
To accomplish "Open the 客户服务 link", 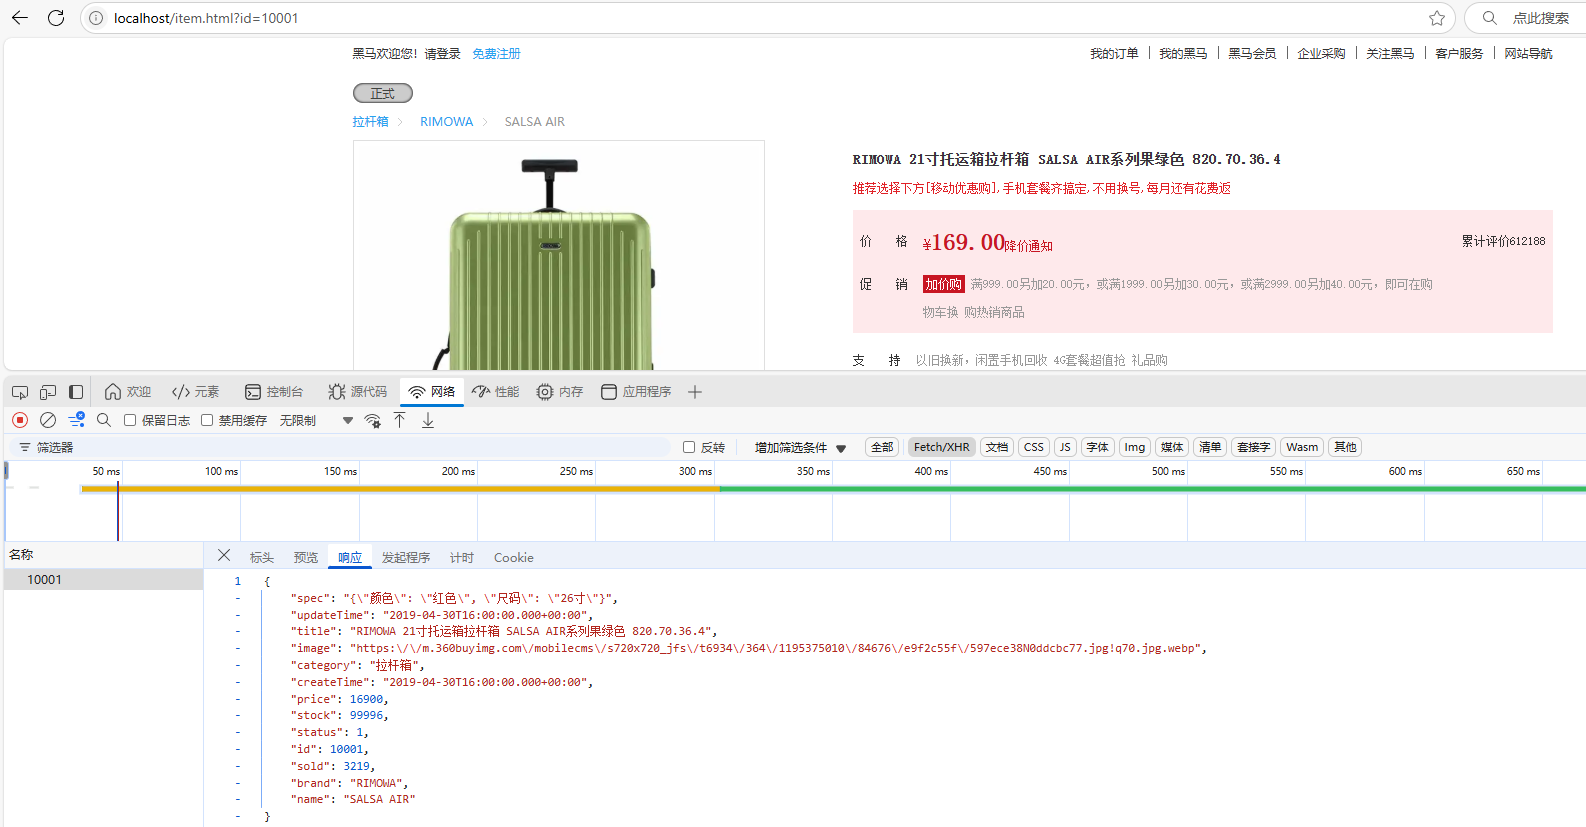I will click(1459, 54).
